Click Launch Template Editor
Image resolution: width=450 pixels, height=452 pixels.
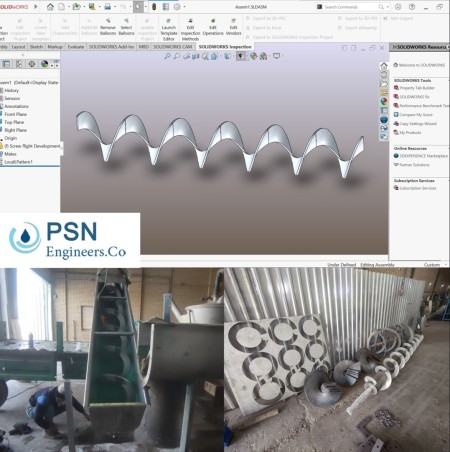169,29
